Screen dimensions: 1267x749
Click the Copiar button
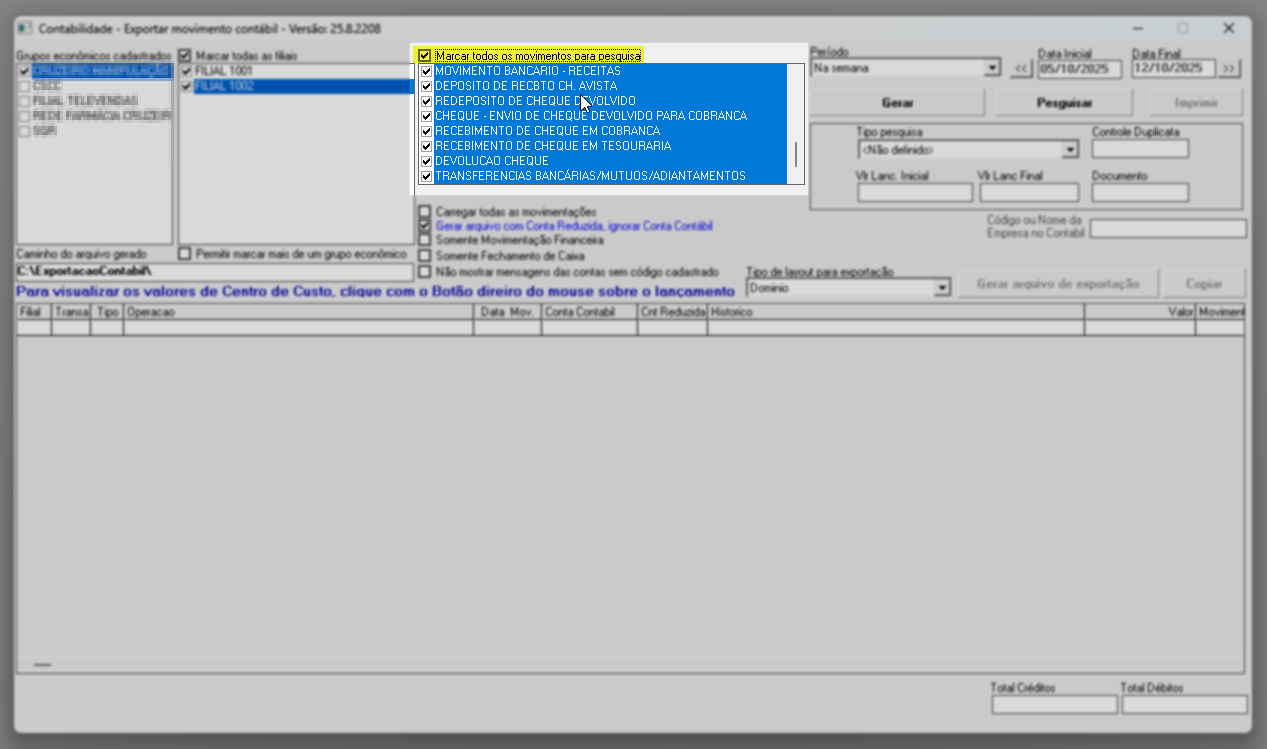click(x=1204, y=283)
